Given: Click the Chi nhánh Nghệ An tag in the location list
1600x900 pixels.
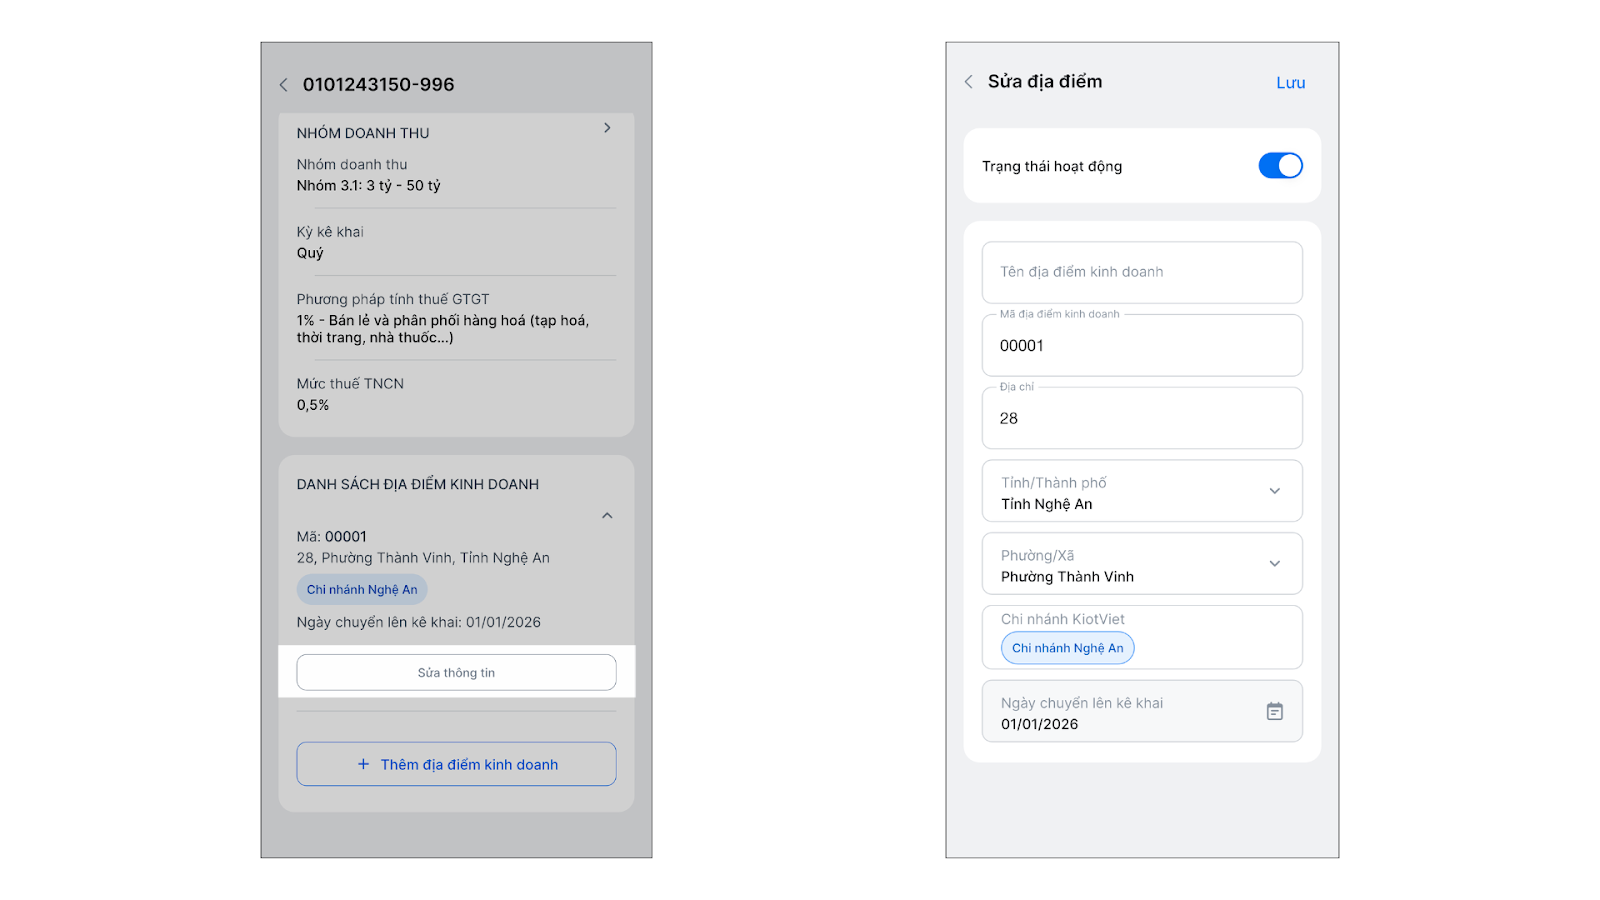Looking at the screenshot, I should click(x=362, y=590).
